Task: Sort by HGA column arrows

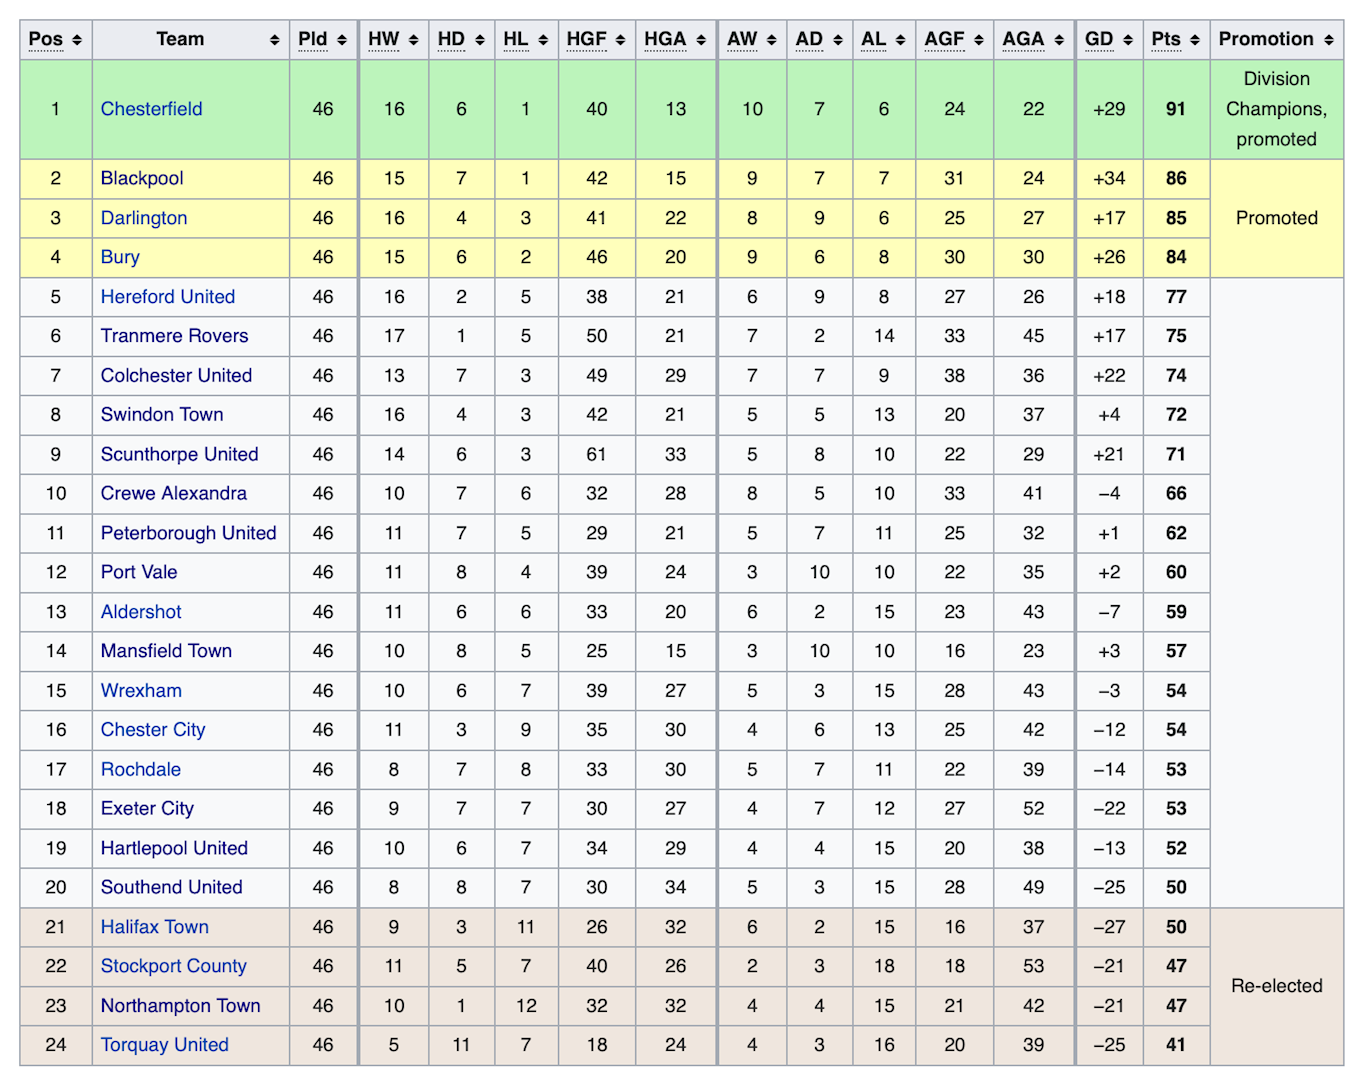Action: pos(701,40)
